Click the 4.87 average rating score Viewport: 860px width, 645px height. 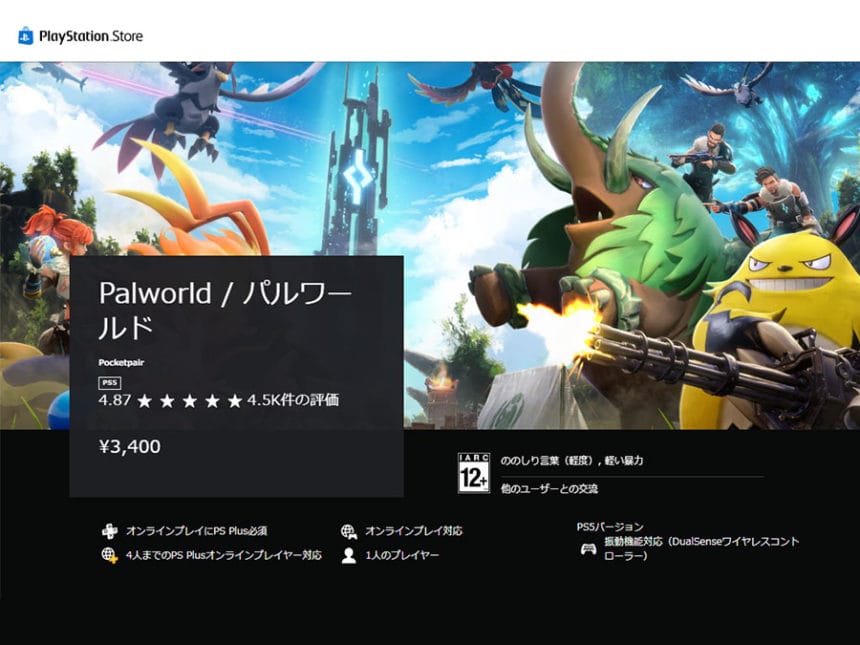(x=117, y=399)
